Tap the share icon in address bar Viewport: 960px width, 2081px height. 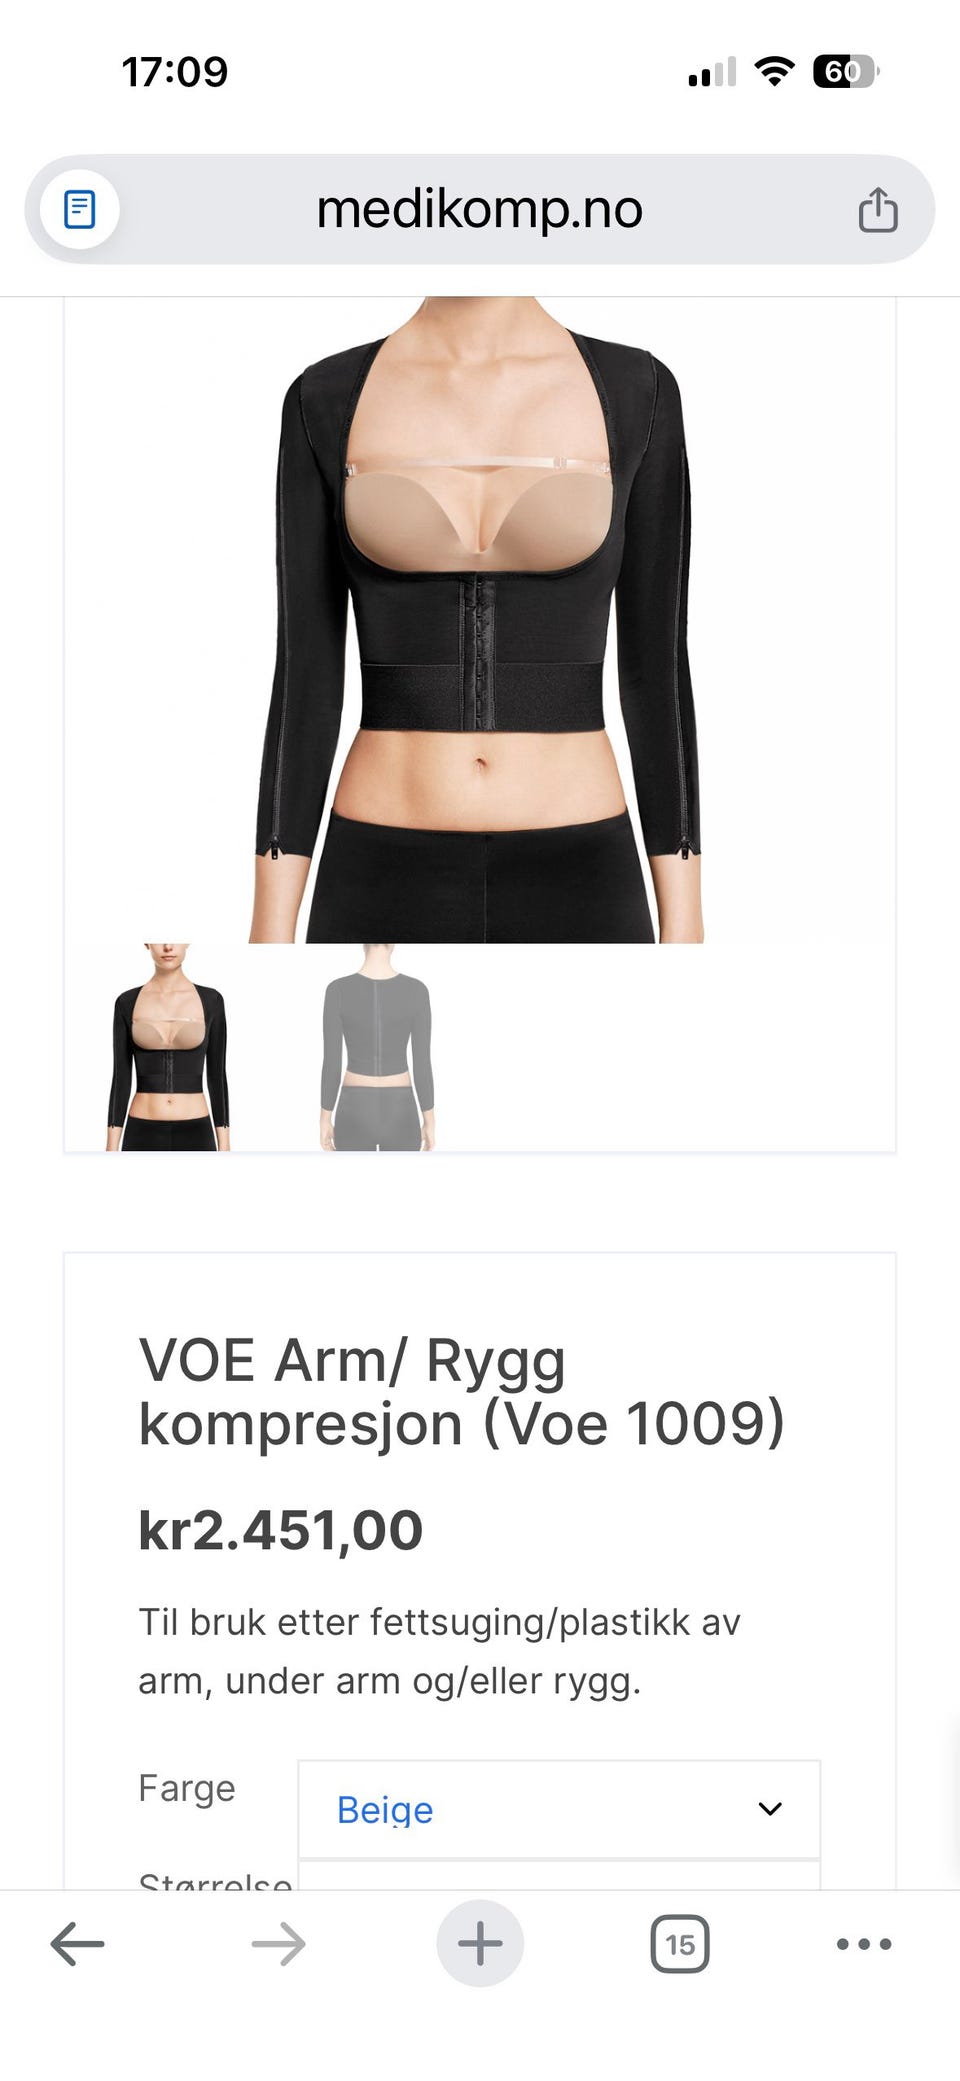coord(878,210)
